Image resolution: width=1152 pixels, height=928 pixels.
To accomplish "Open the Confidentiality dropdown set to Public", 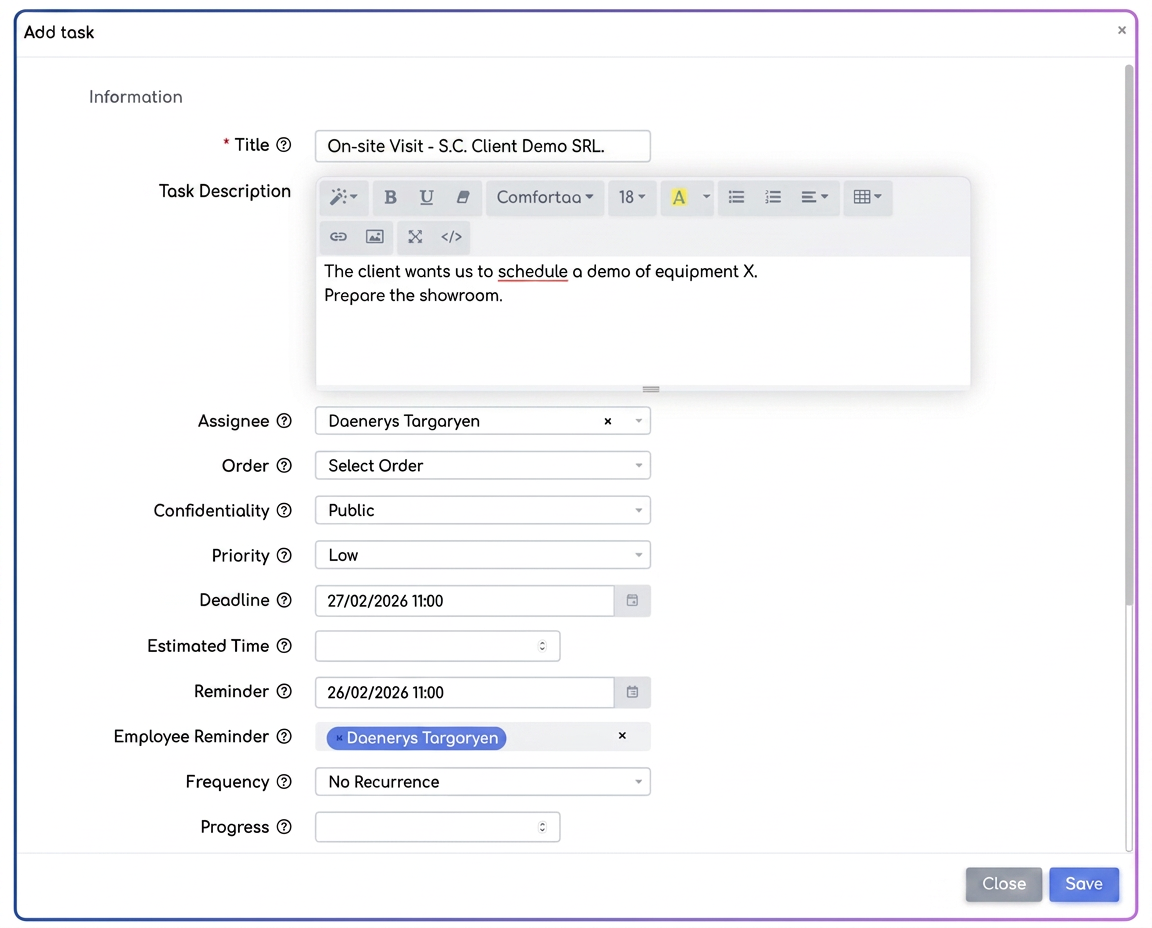I will click(483, 511).
